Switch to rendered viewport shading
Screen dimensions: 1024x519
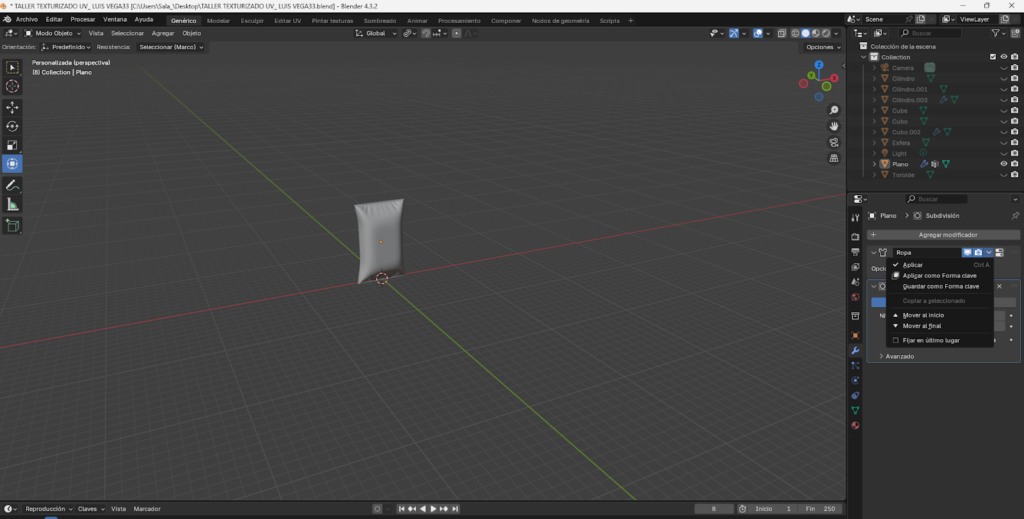point(826,33)
